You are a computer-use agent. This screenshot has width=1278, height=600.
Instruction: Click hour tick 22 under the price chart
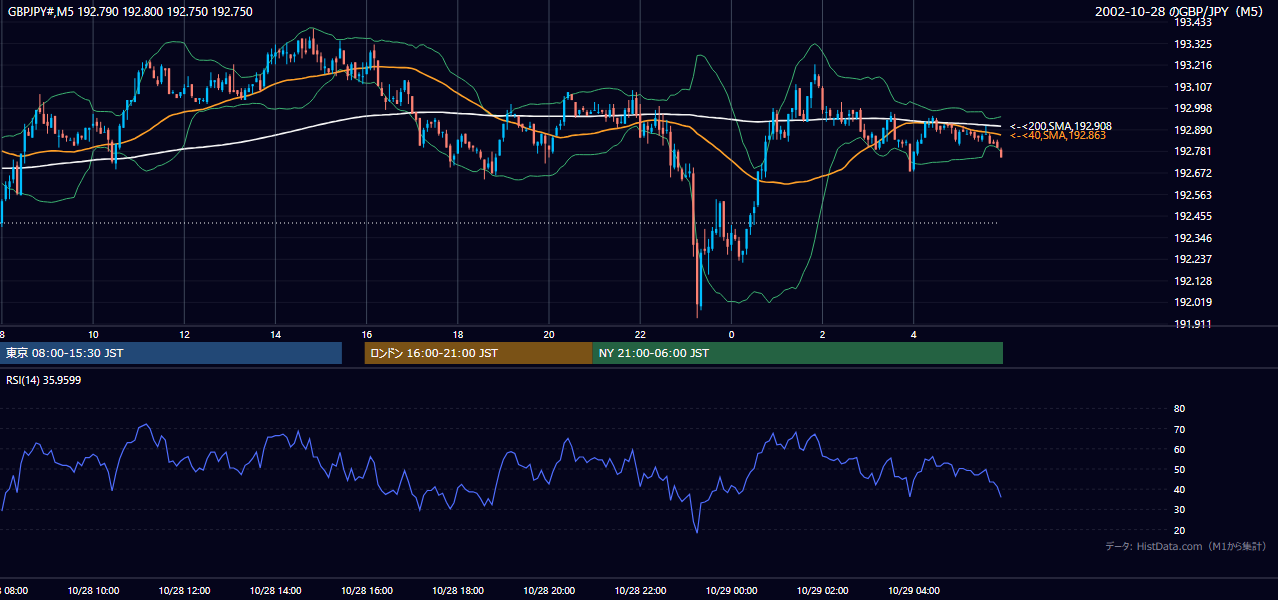[x=640, y=334]
